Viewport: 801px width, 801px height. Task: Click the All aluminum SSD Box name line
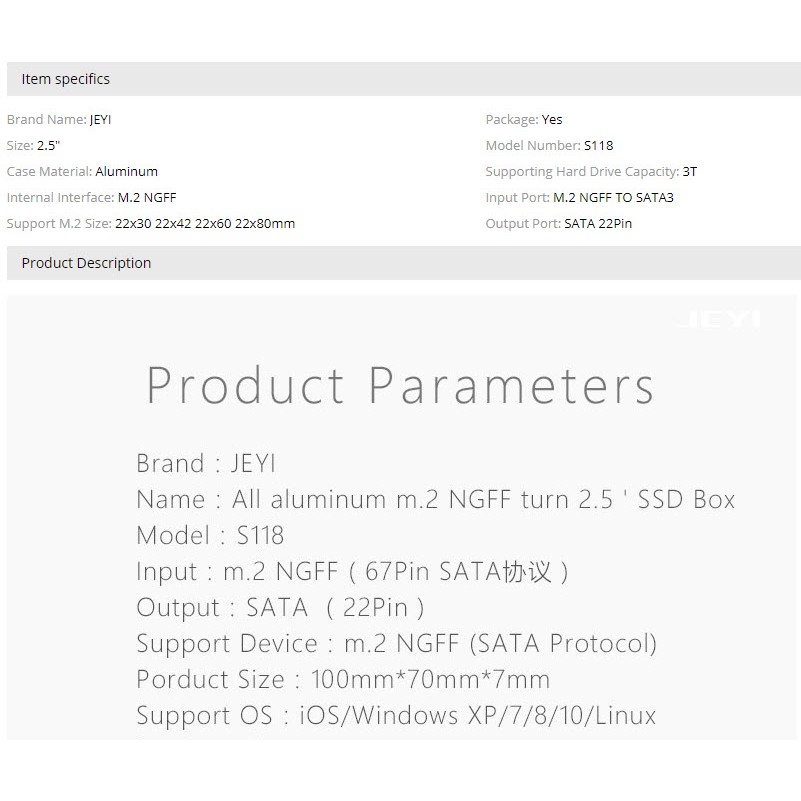click(435, 500)
